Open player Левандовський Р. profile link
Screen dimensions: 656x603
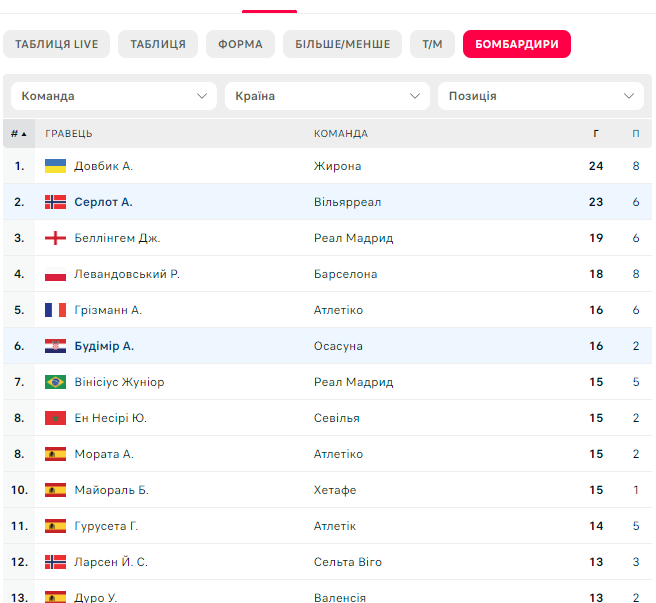click(127, 274)
